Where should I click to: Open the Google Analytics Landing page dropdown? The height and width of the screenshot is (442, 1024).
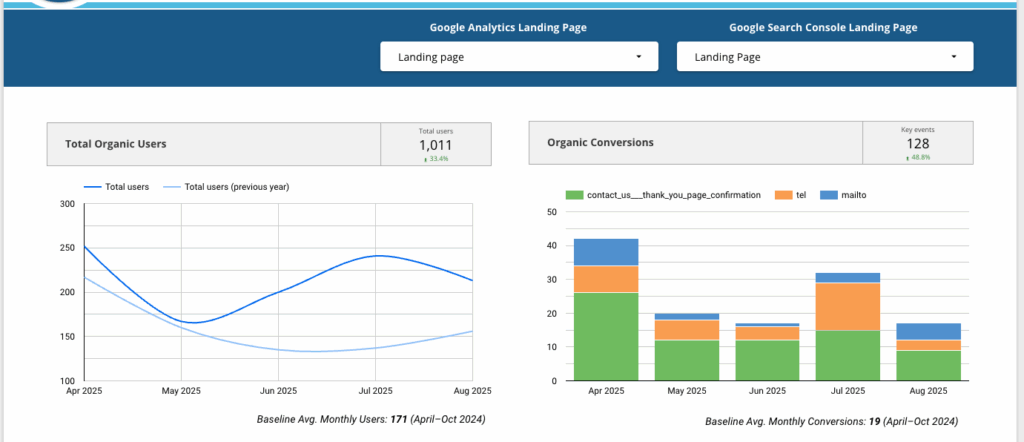tap(518, 57)
